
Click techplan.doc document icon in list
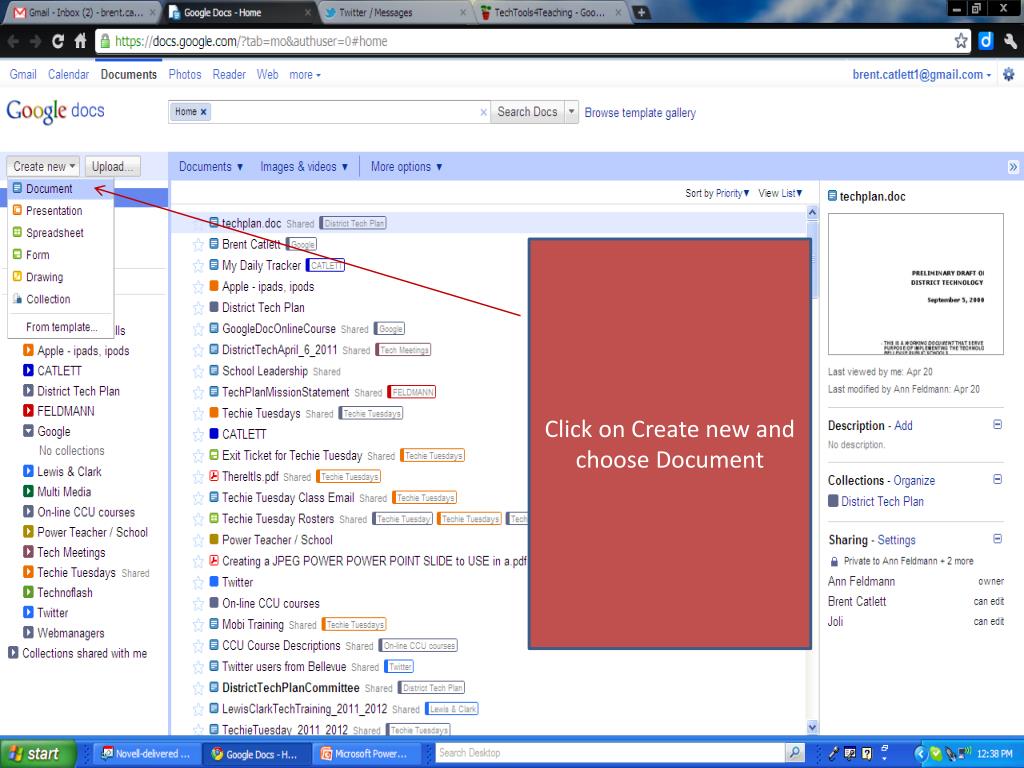(x=214, y=223)
